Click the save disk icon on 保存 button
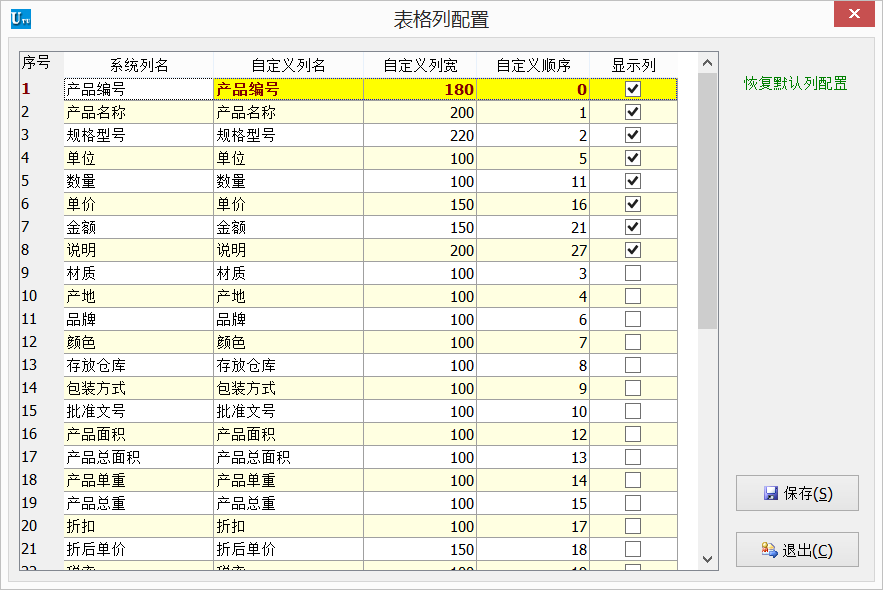This screenshot has width=883, height=590. [770, 492]
